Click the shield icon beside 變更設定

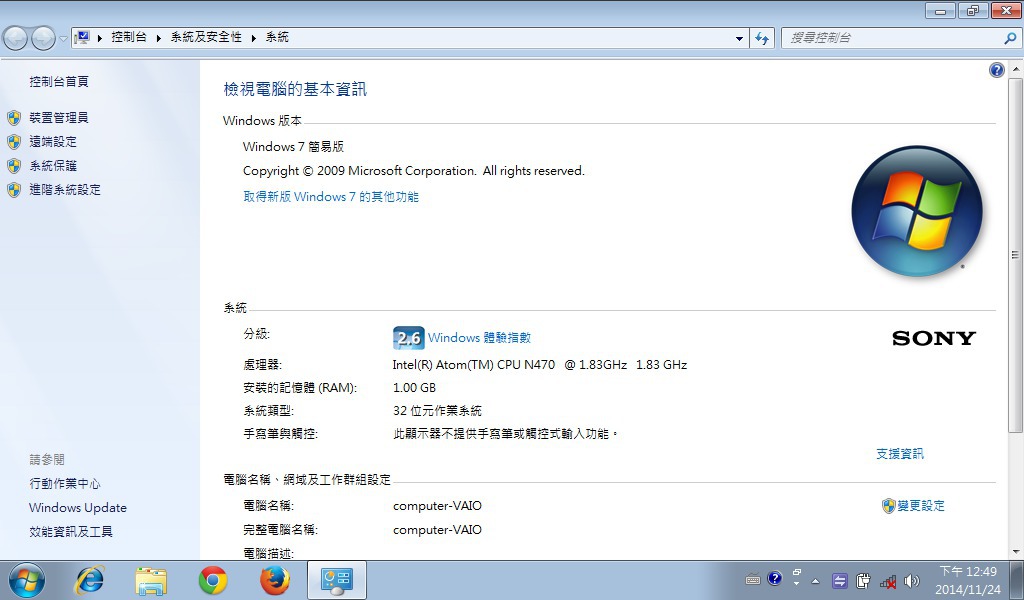tap(888, 506)
